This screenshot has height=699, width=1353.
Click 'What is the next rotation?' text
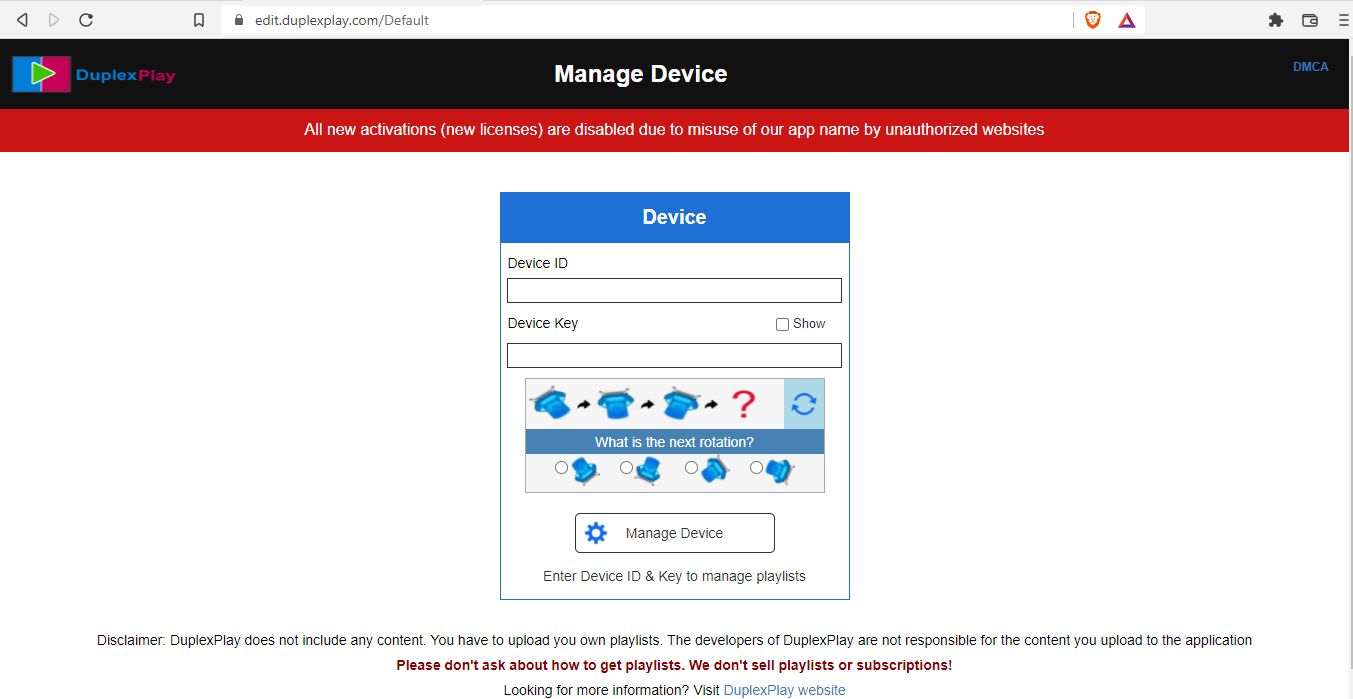click(674, 442)
